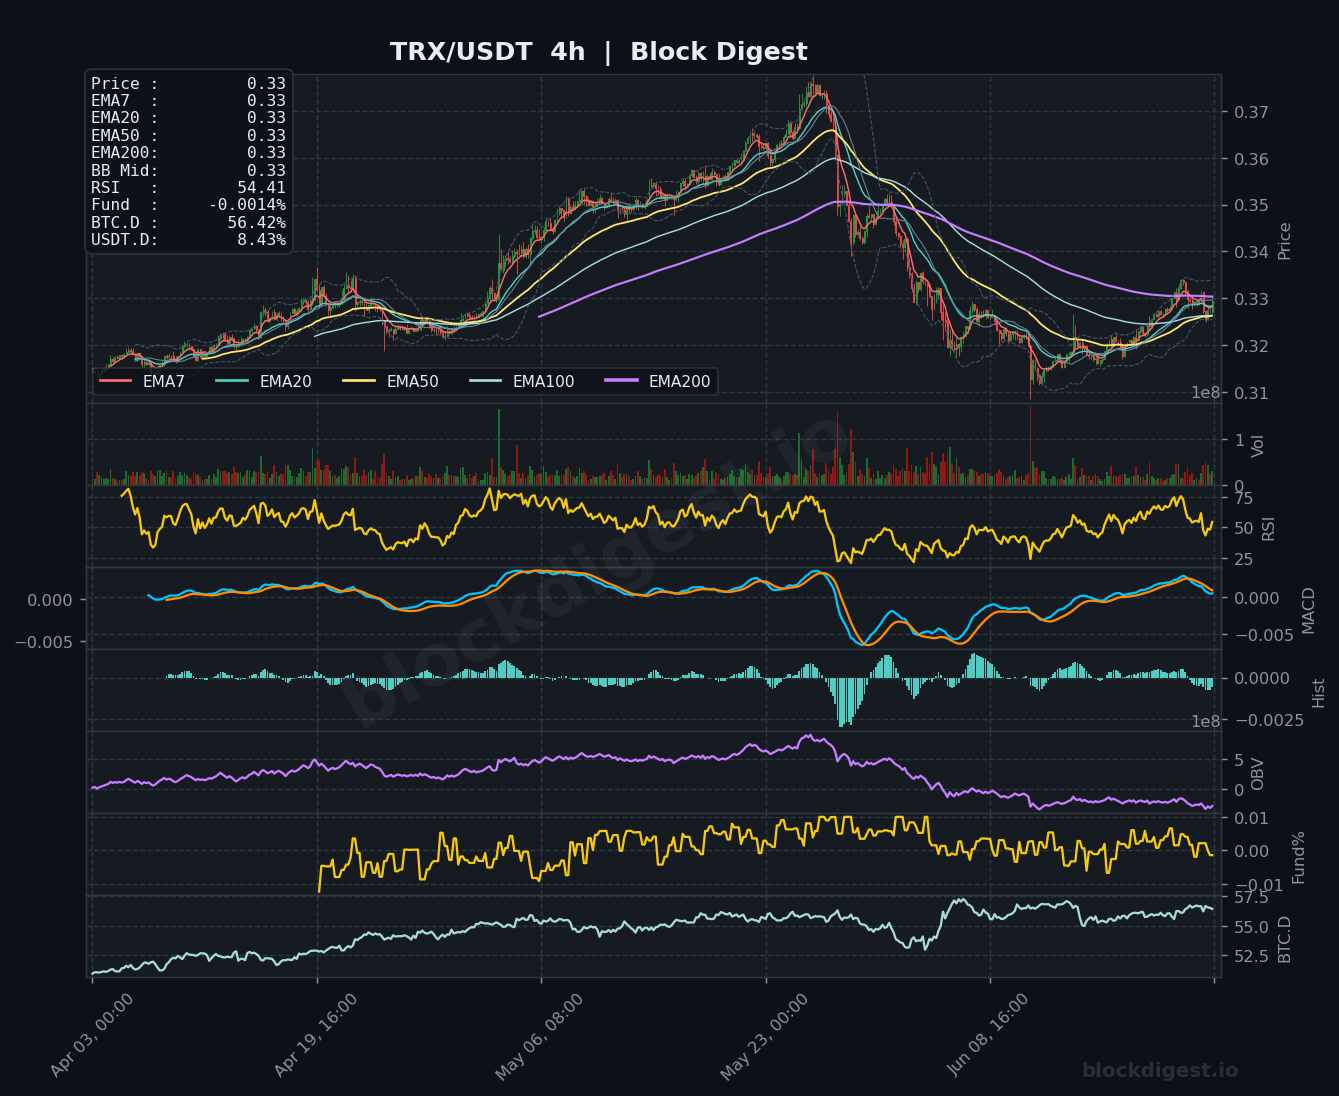Screen dimensions: 1339x1096
Task: Click the Fund% panel axis label
Action: (1299, 857)
